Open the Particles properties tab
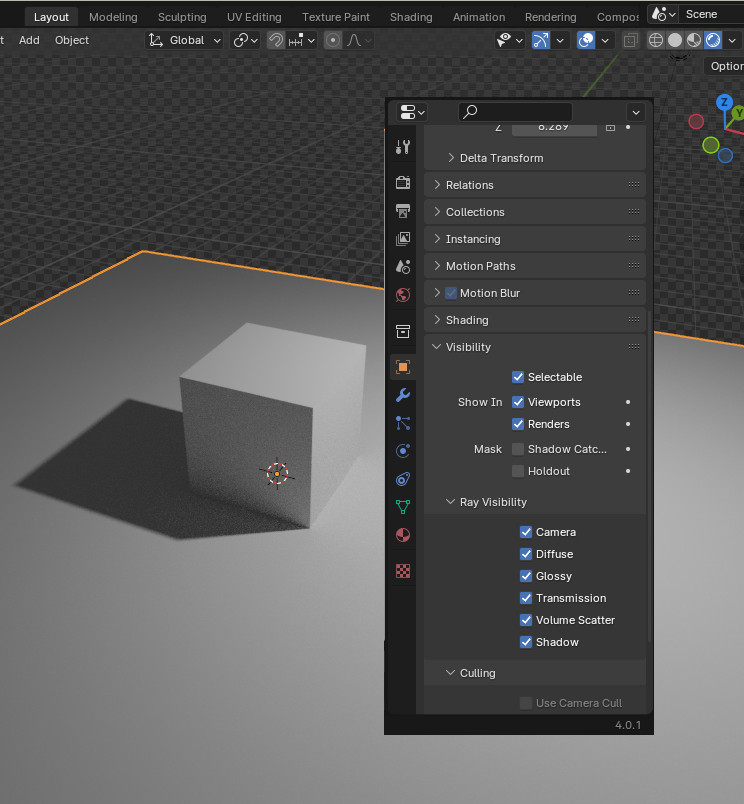Image resolution: width=744 pixels, height=804 pixels. (x=403, y=423)
